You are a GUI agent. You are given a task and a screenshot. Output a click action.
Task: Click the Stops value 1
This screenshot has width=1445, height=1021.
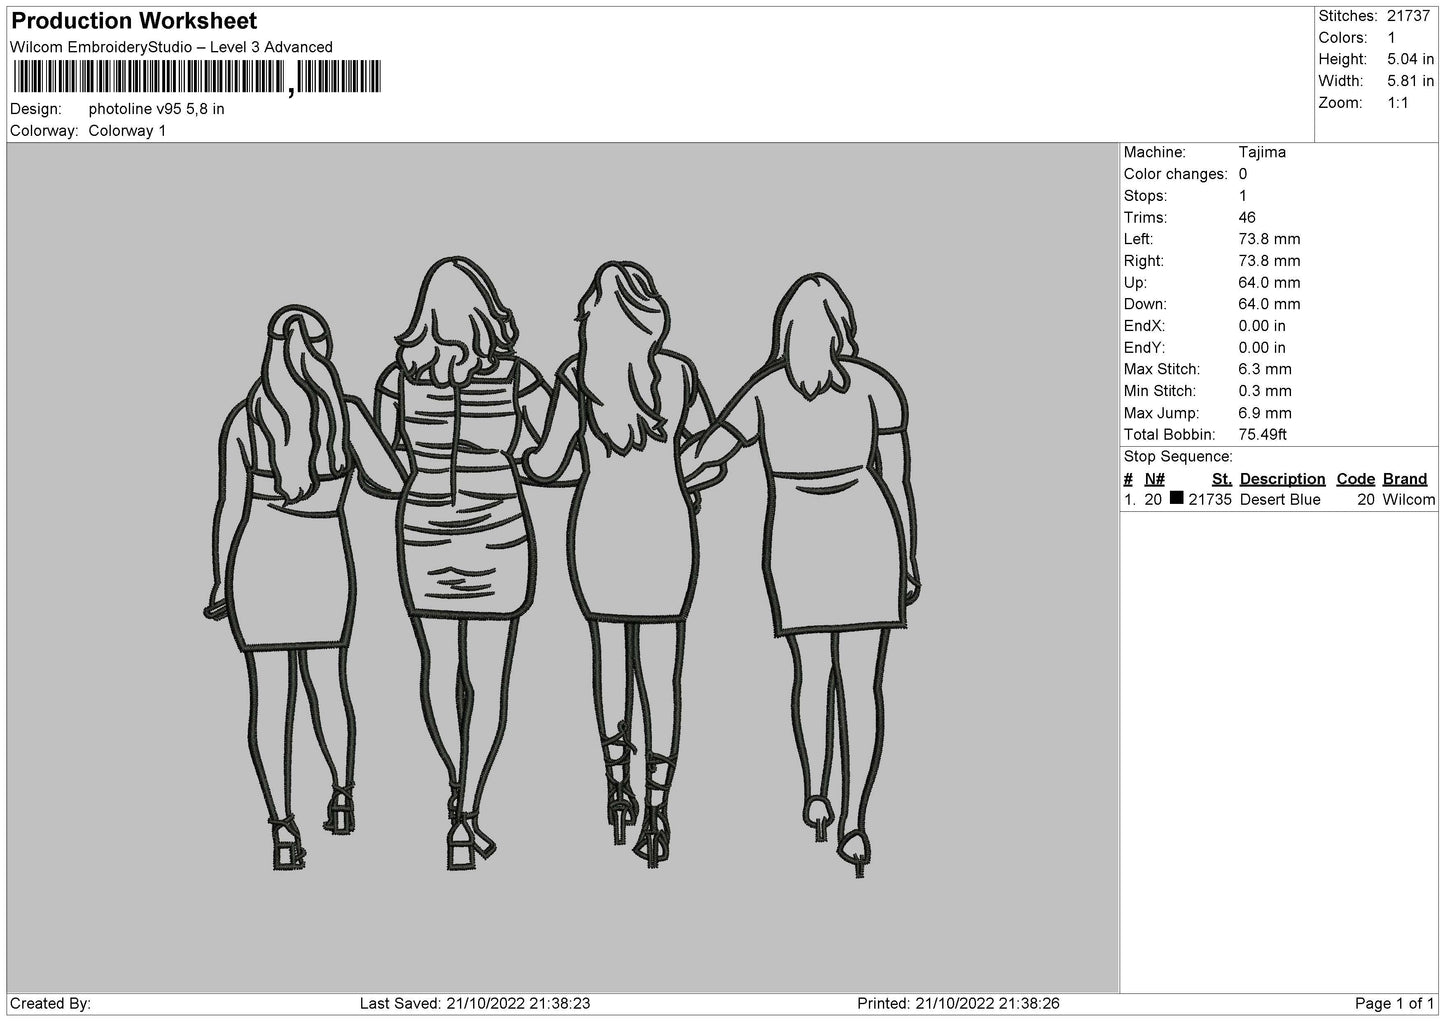click(1243, 196)
